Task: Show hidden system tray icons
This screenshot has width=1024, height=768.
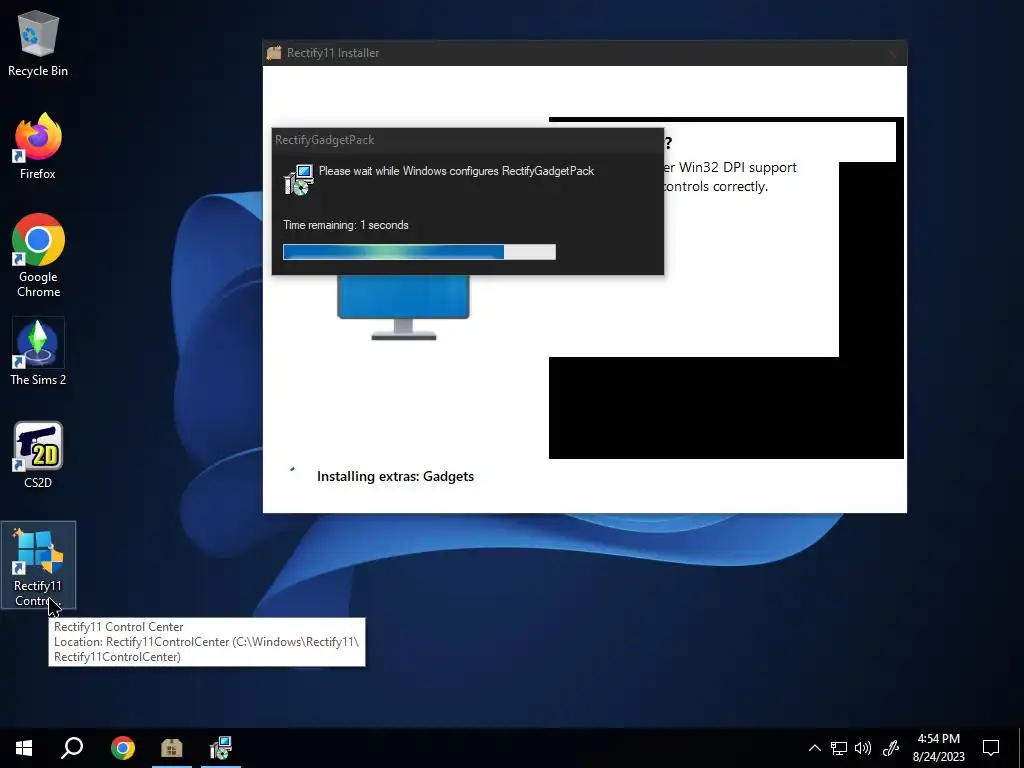Action: 814,748
